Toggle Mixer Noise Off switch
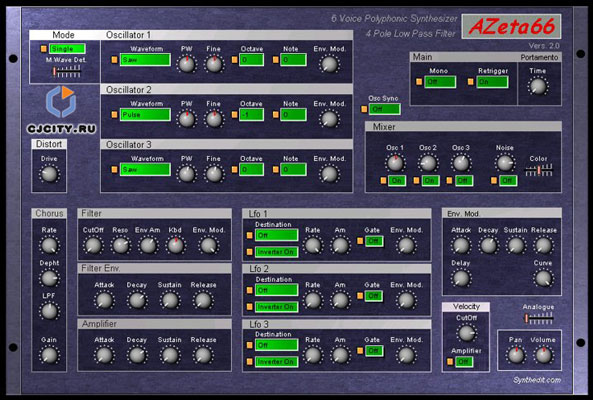593x400 pixels. coord(507,180)
